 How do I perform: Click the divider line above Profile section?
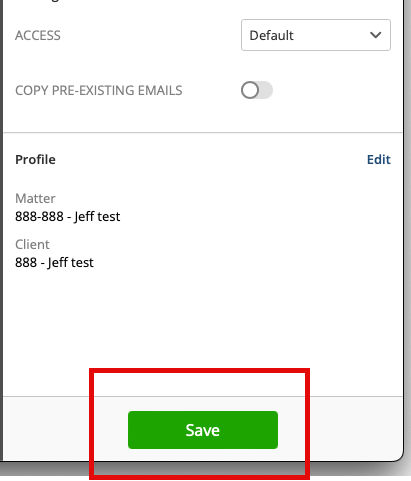coord(203,133)
